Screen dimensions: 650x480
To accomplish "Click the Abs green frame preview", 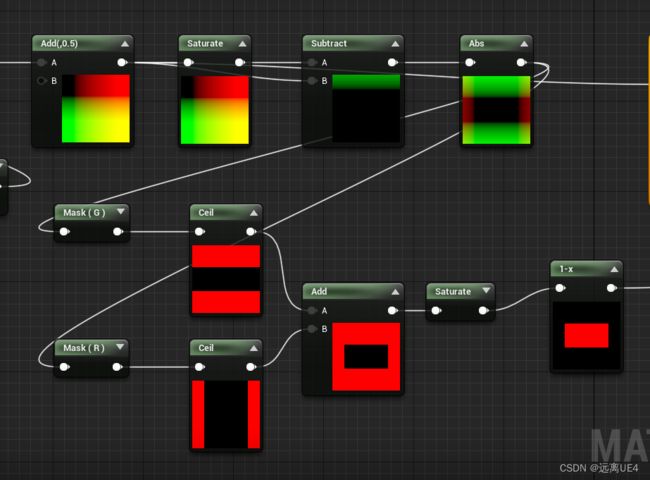I will (x=496, y=110).
